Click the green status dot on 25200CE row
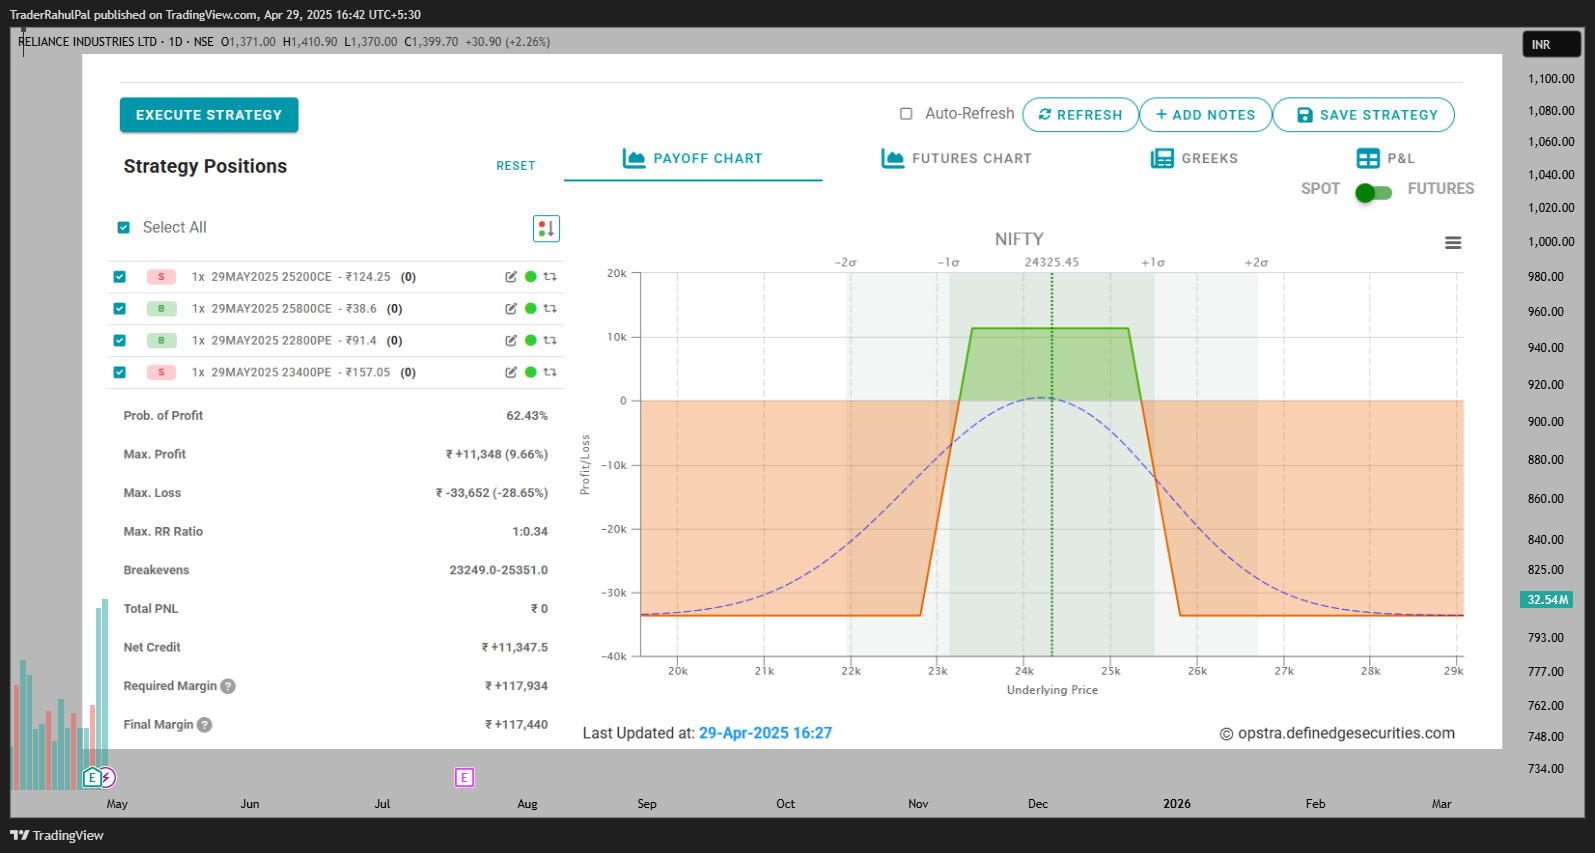 tap(531, 277)
